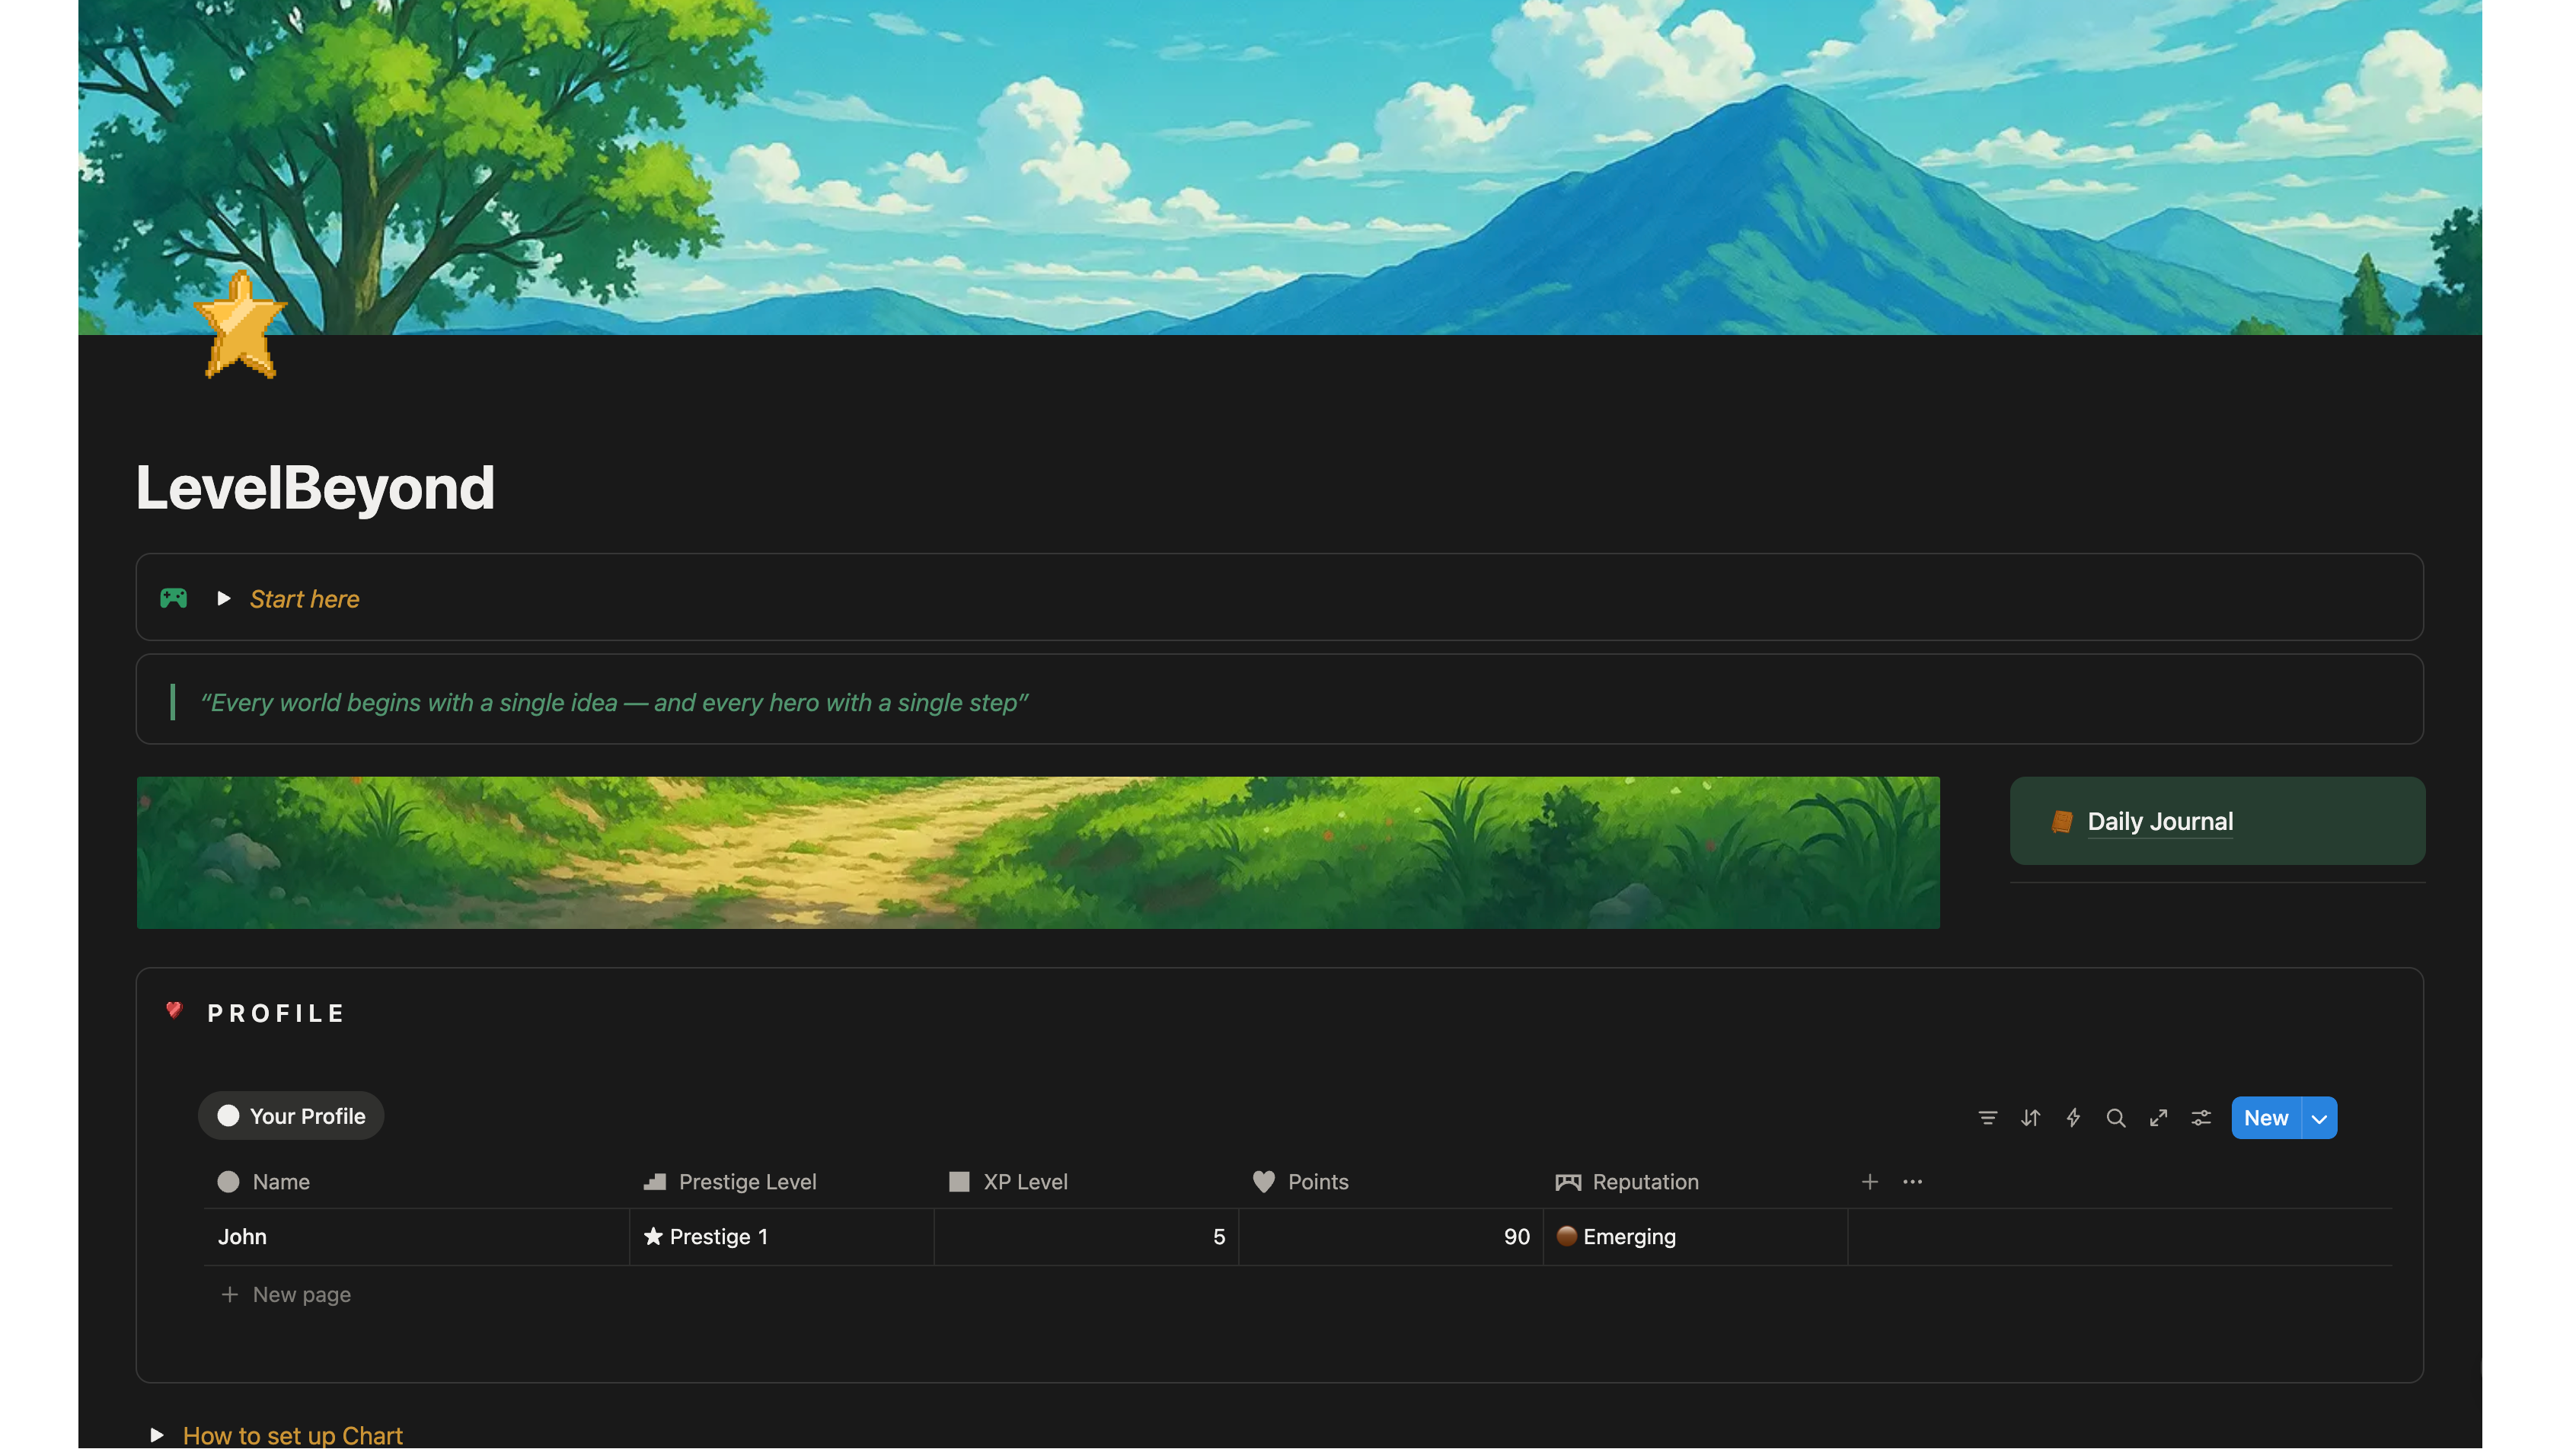Click the gold star page icon
2576x1449 pixels.
240,326
